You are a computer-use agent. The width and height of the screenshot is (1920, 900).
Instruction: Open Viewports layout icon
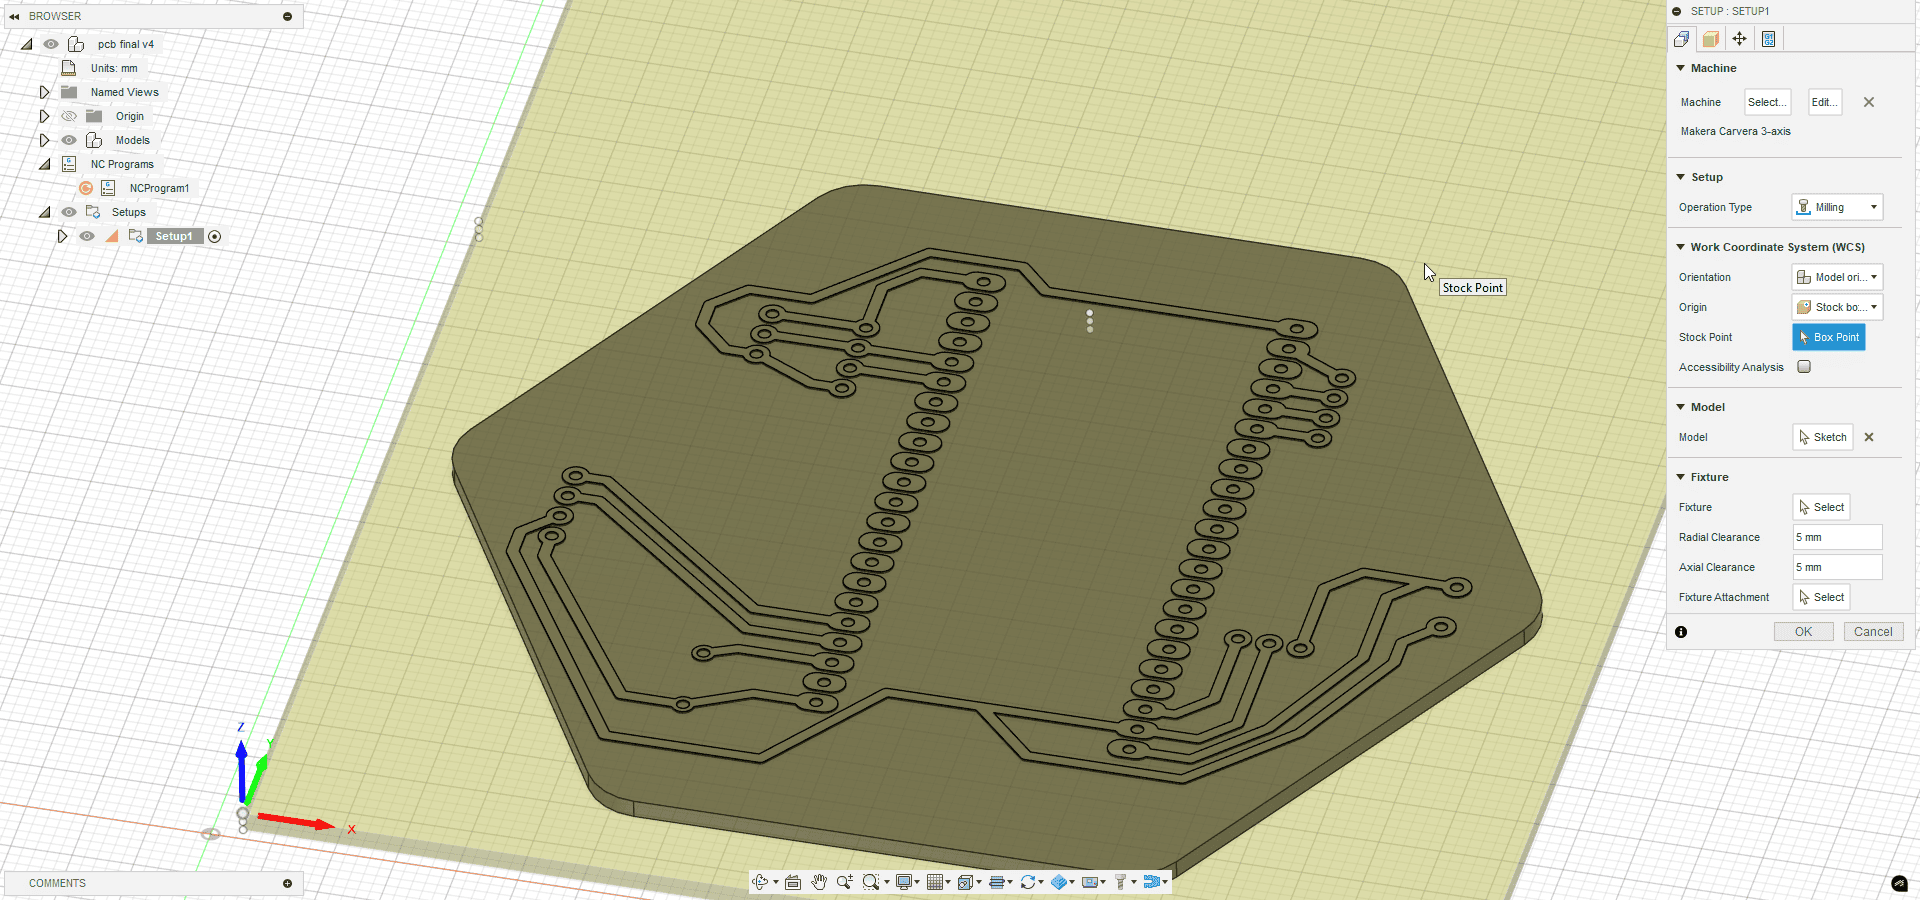tap(965, 882)
